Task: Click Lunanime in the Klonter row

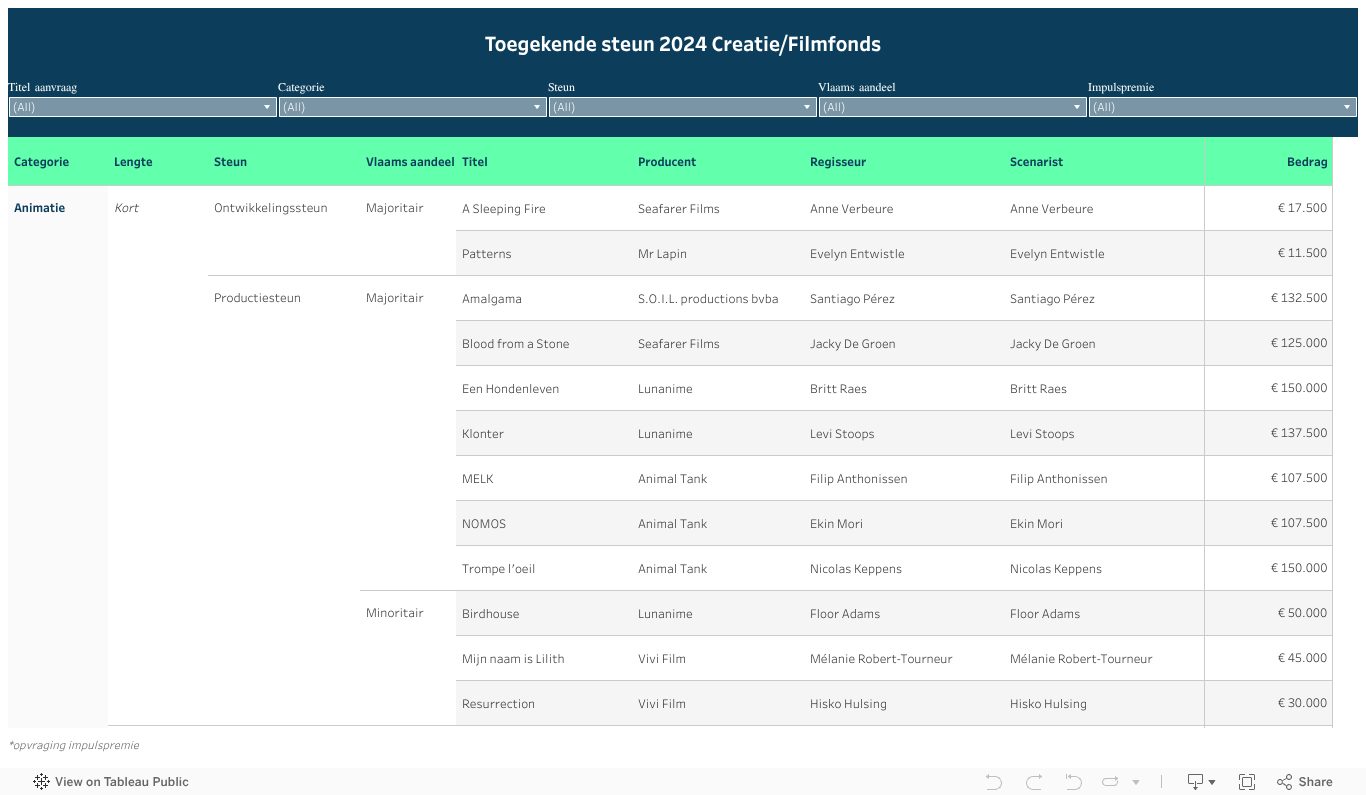Action: (x=665, y=434)
